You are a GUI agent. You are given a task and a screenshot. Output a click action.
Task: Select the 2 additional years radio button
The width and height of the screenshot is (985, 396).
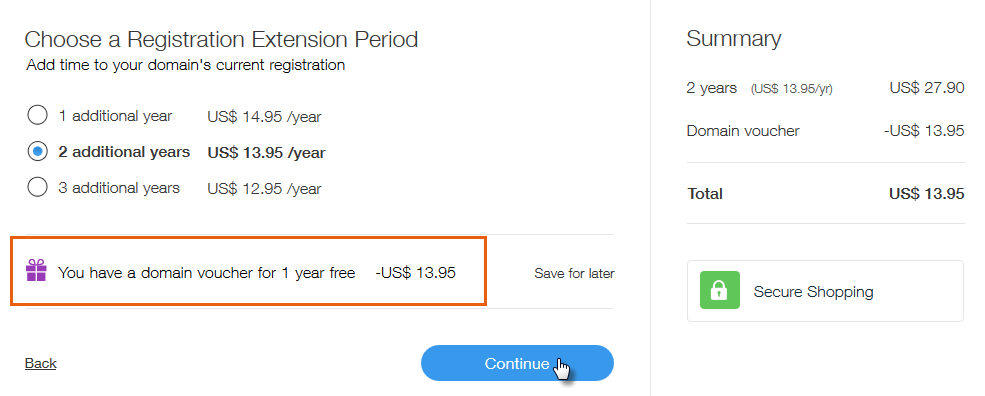(x=38, y=151)
